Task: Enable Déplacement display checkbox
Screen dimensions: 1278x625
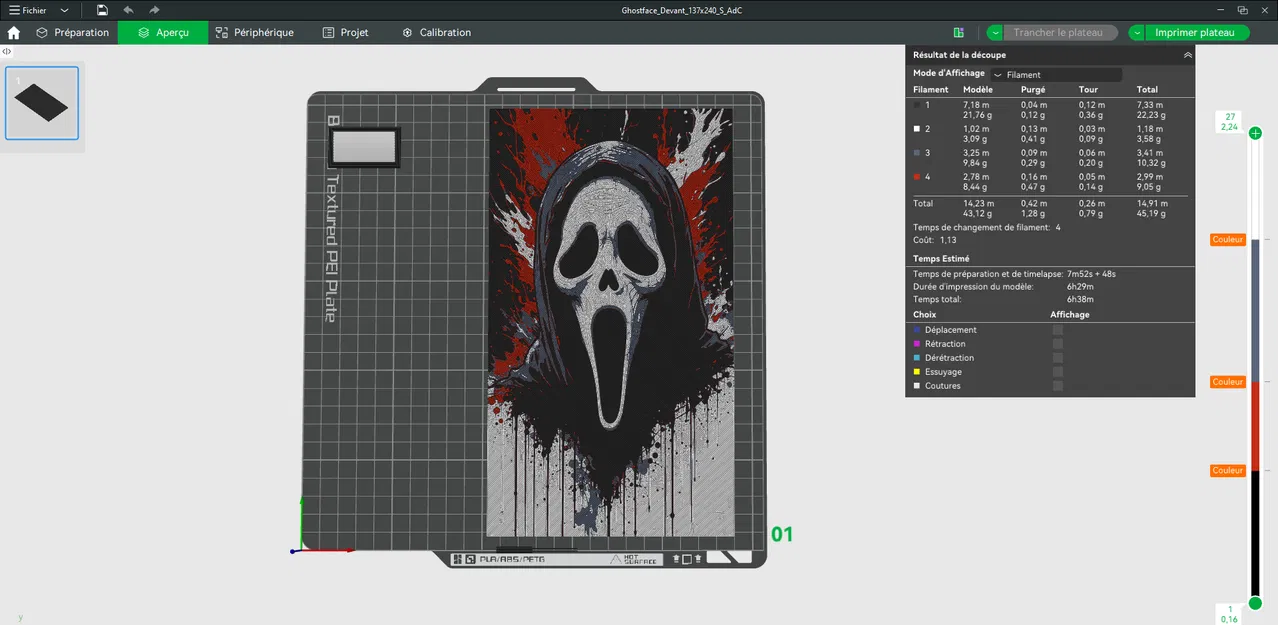Action: pos(1058,330)
